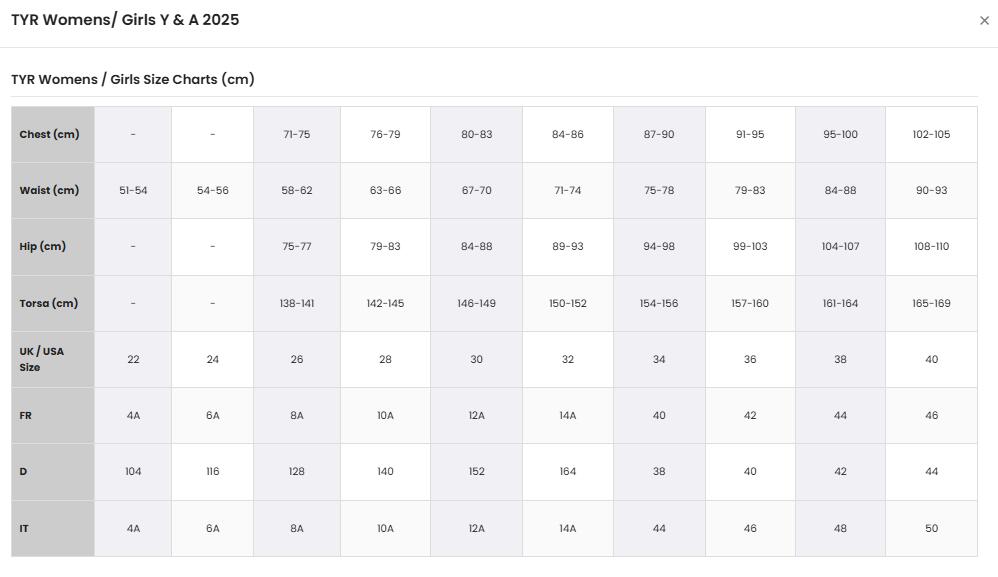The image size is (998, 577).
Task: Close the TYR size chart dialog
Action: (x=984, y=20)
